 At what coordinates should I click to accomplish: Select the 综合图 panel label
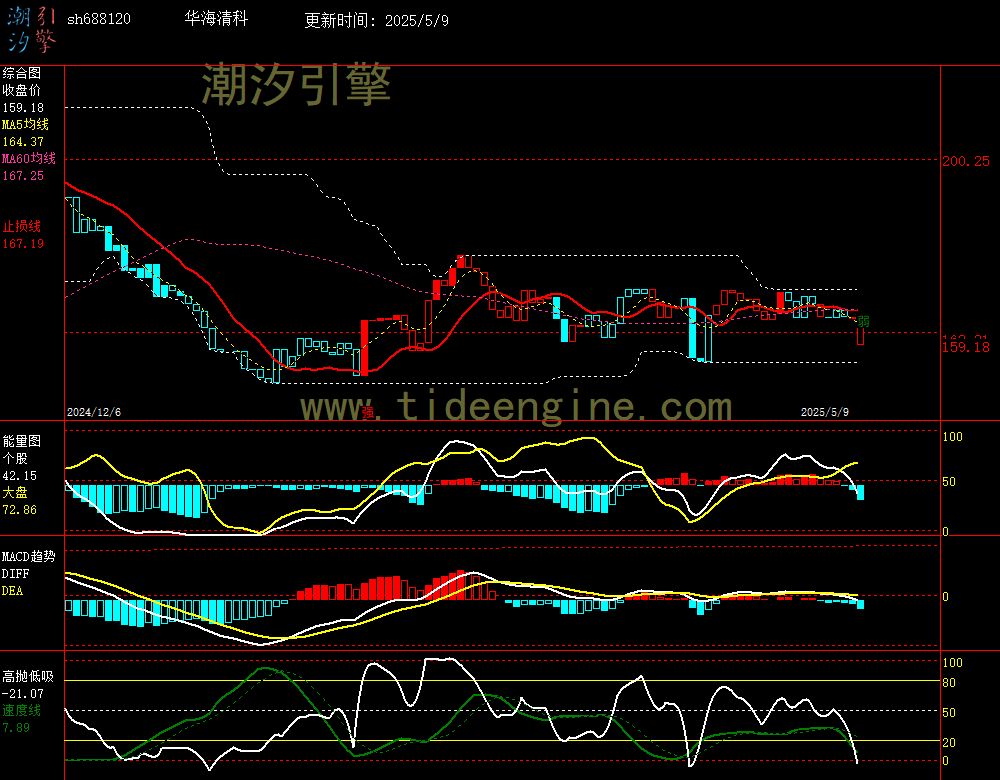(x=22, y=73)
